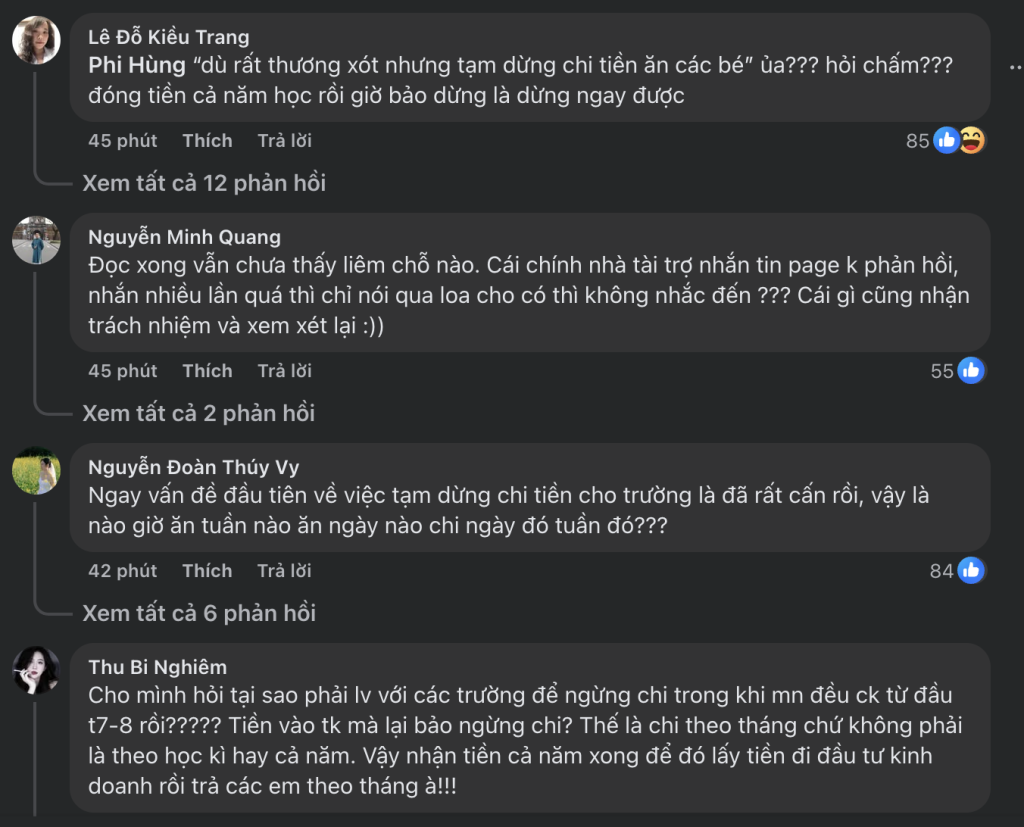This screenshot has height=827, width=1024.
Task: Click the haha emoji on Kiều Trang's comment
Action: 972,141
